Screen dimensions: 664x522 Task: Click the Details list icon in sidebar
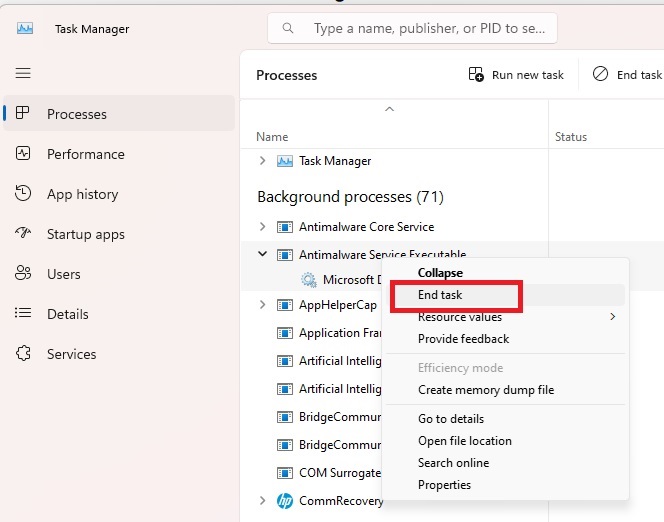pyautogui.click(x=23, y=313)
